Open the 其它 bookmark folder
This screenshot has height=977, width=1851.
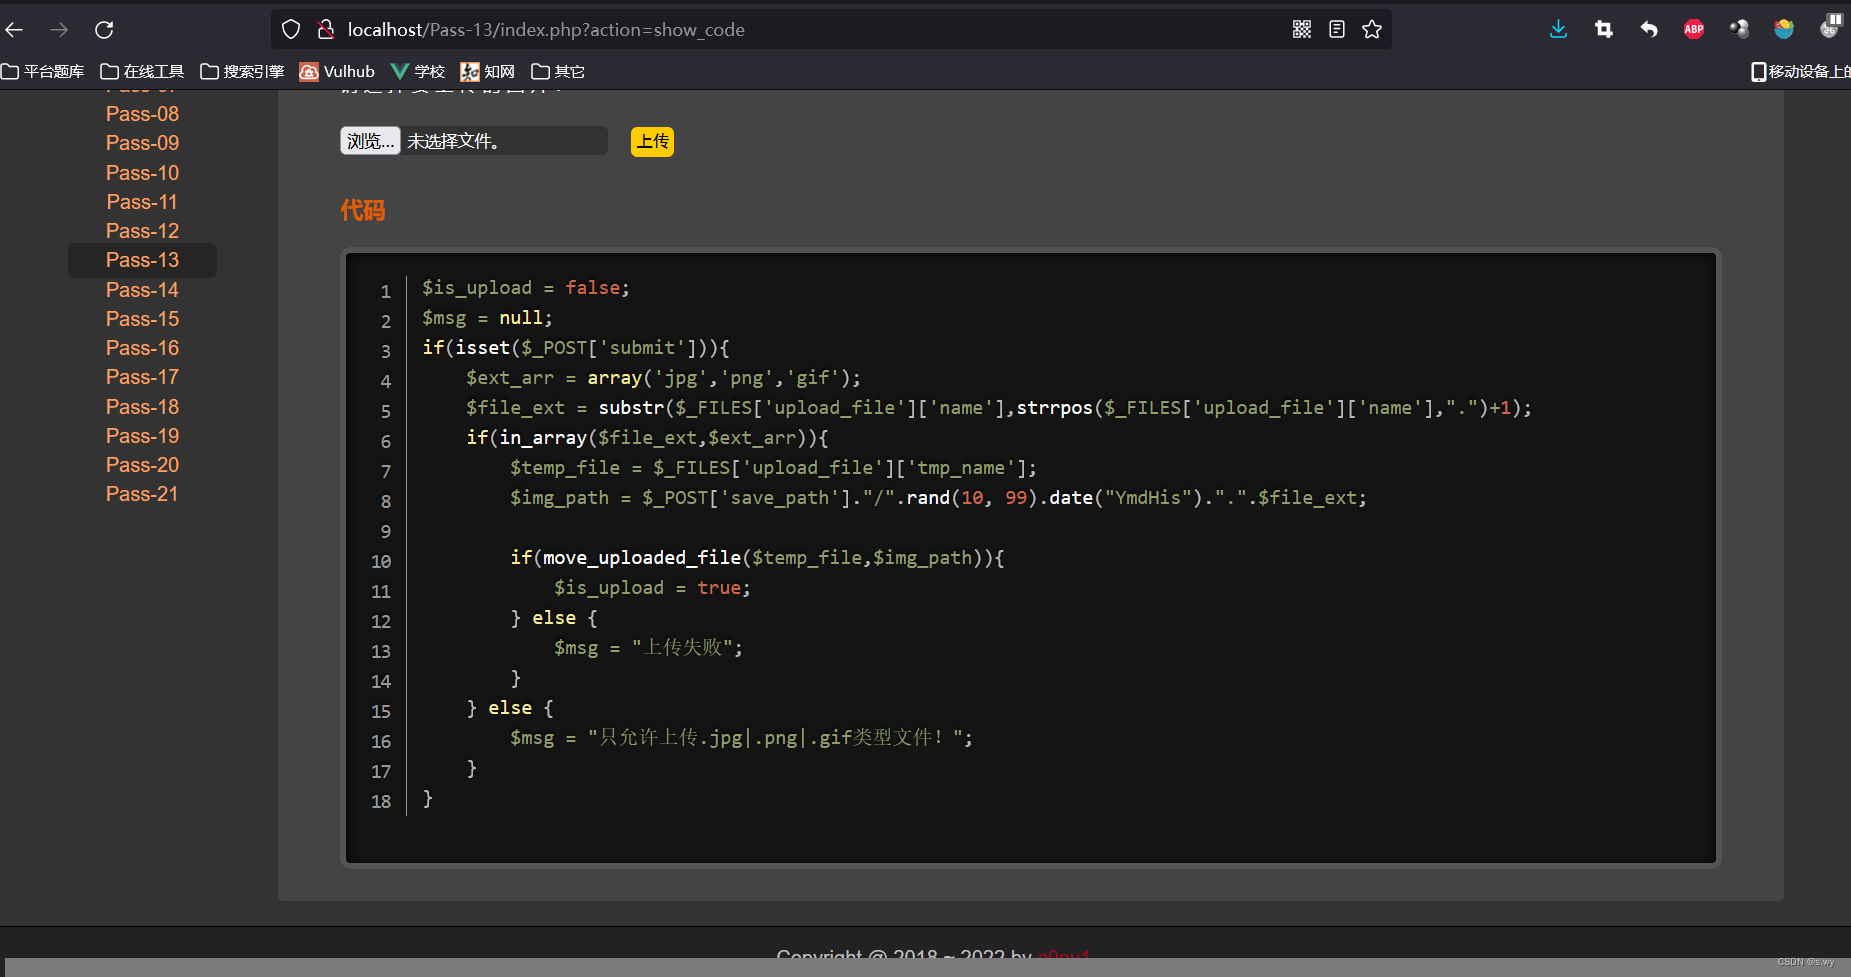tap(558, 72)
